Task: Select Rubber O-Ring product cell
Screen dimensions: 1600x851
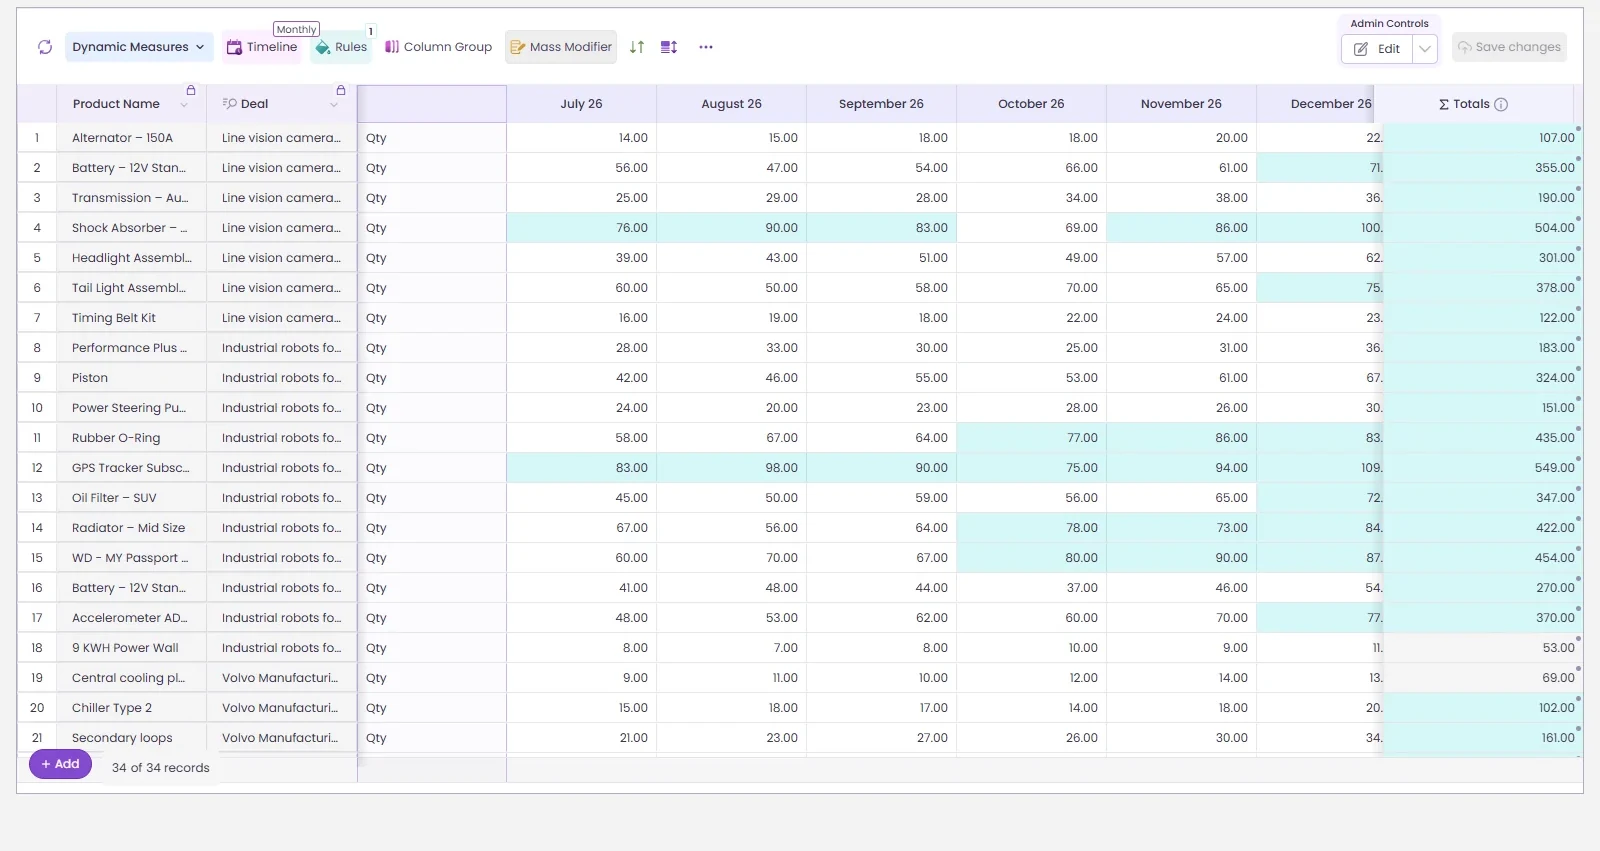Action: [x=132, y=438]
